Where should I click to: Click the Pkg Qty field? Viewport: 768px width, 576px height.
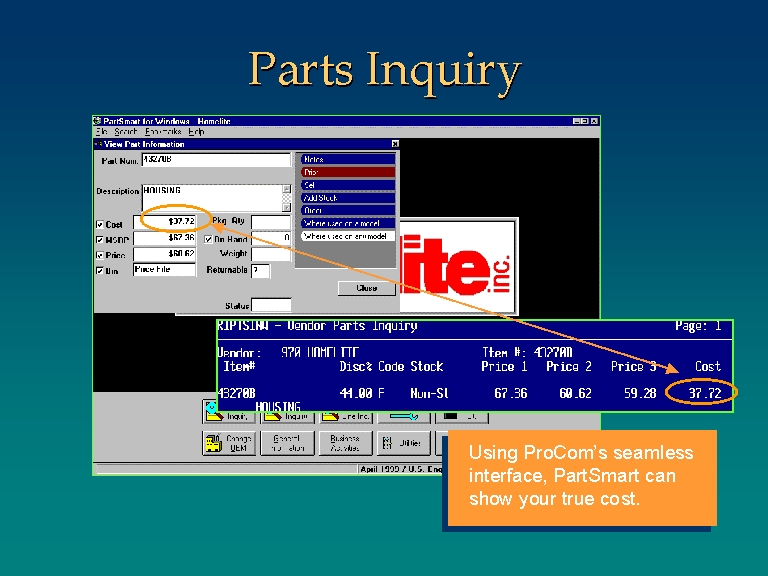271,222
